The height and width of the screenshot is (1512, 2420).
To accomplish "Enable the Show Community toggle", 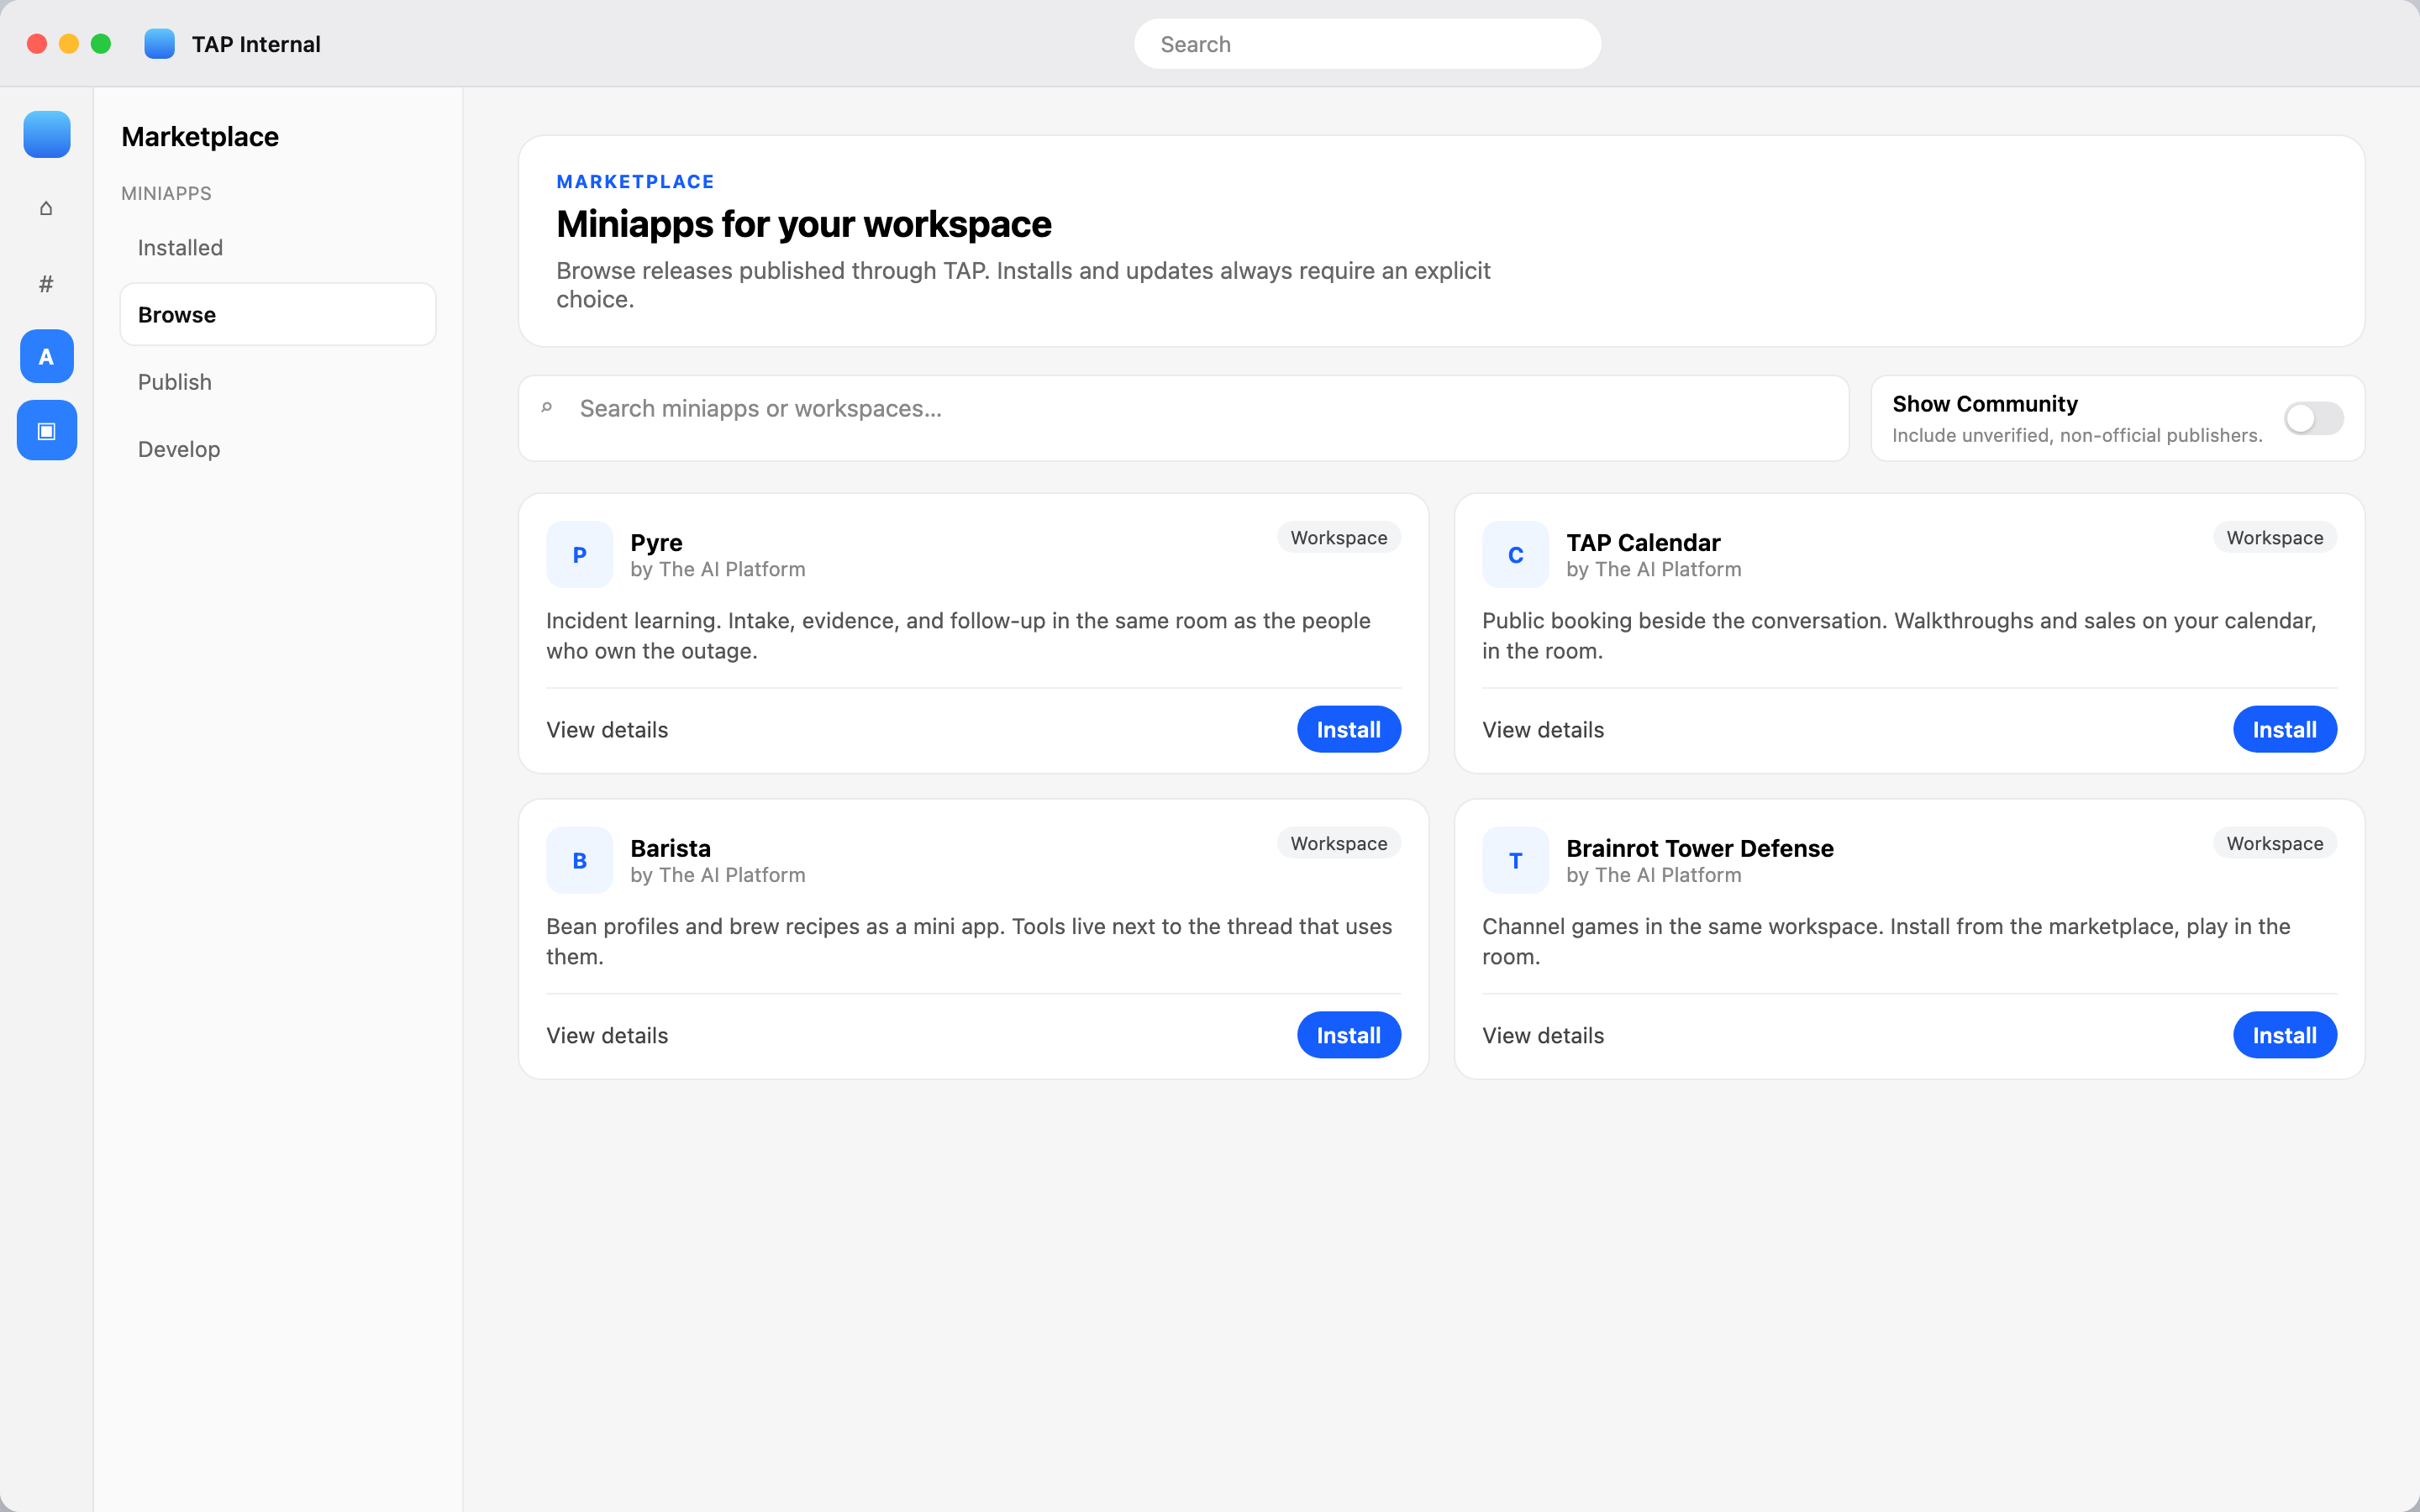I will tap(2313, 418).
